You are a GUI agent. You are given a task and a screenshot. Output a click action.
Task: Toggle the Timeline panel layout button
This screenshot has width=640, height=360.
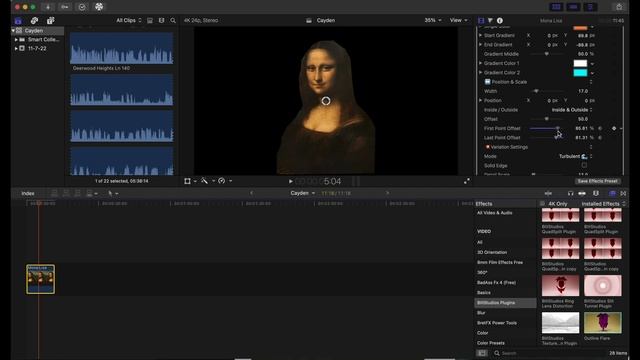573,7
